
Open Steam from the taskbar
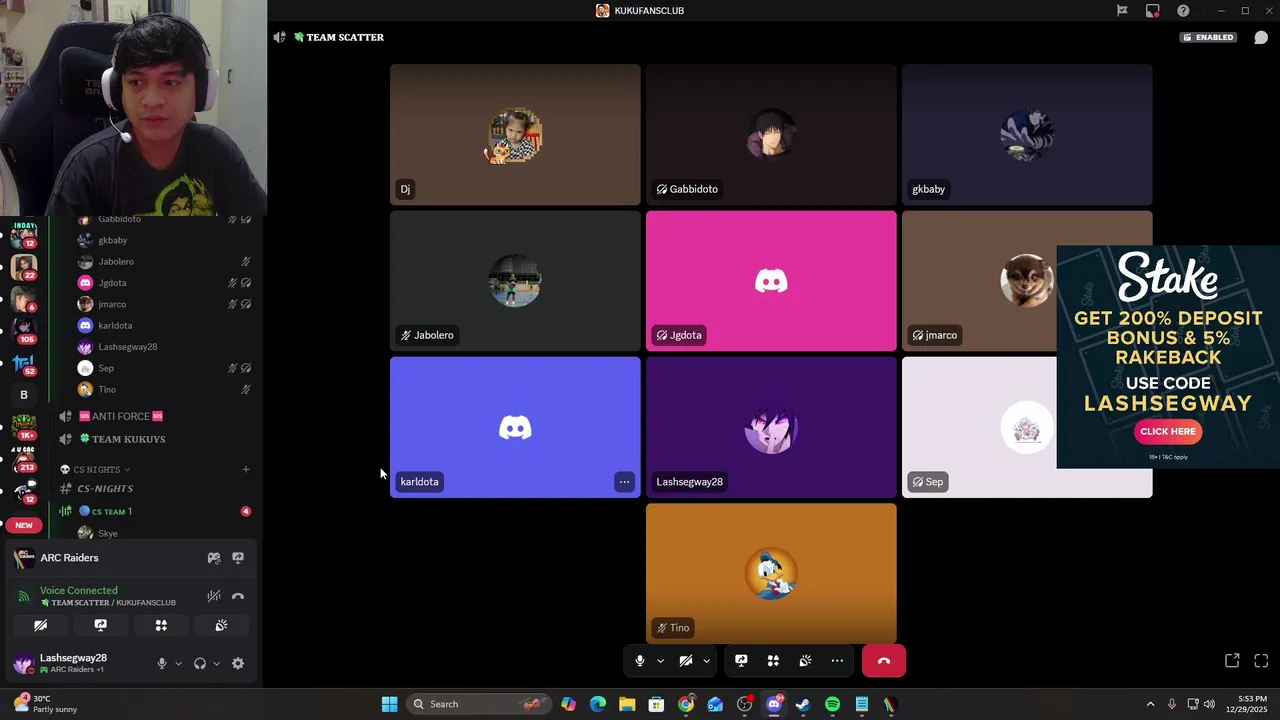tap(803, 704)
